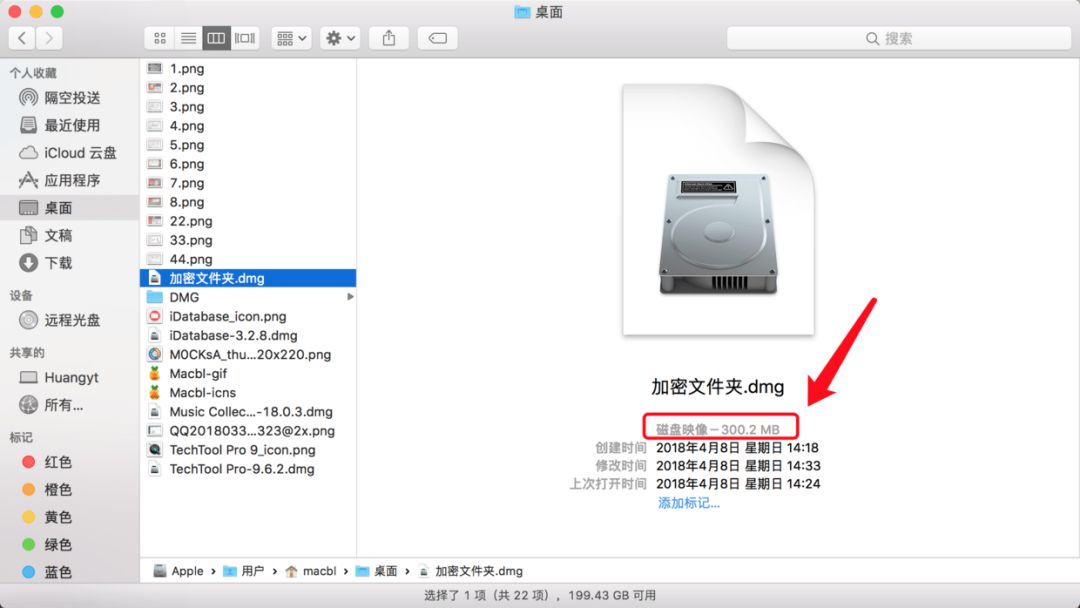Click the 添加标记… link
1080x608 pixels.
tap(688, 503)
